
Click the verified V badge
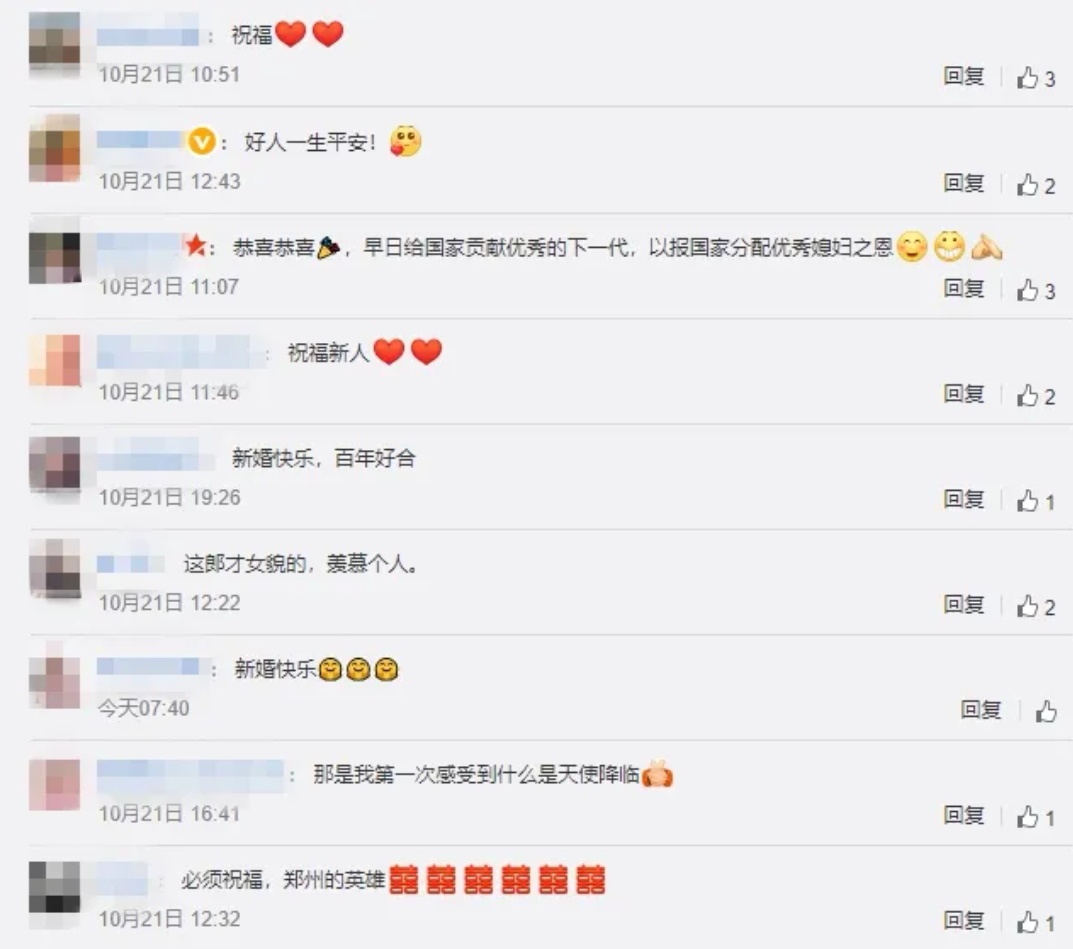tap(202, 142)
